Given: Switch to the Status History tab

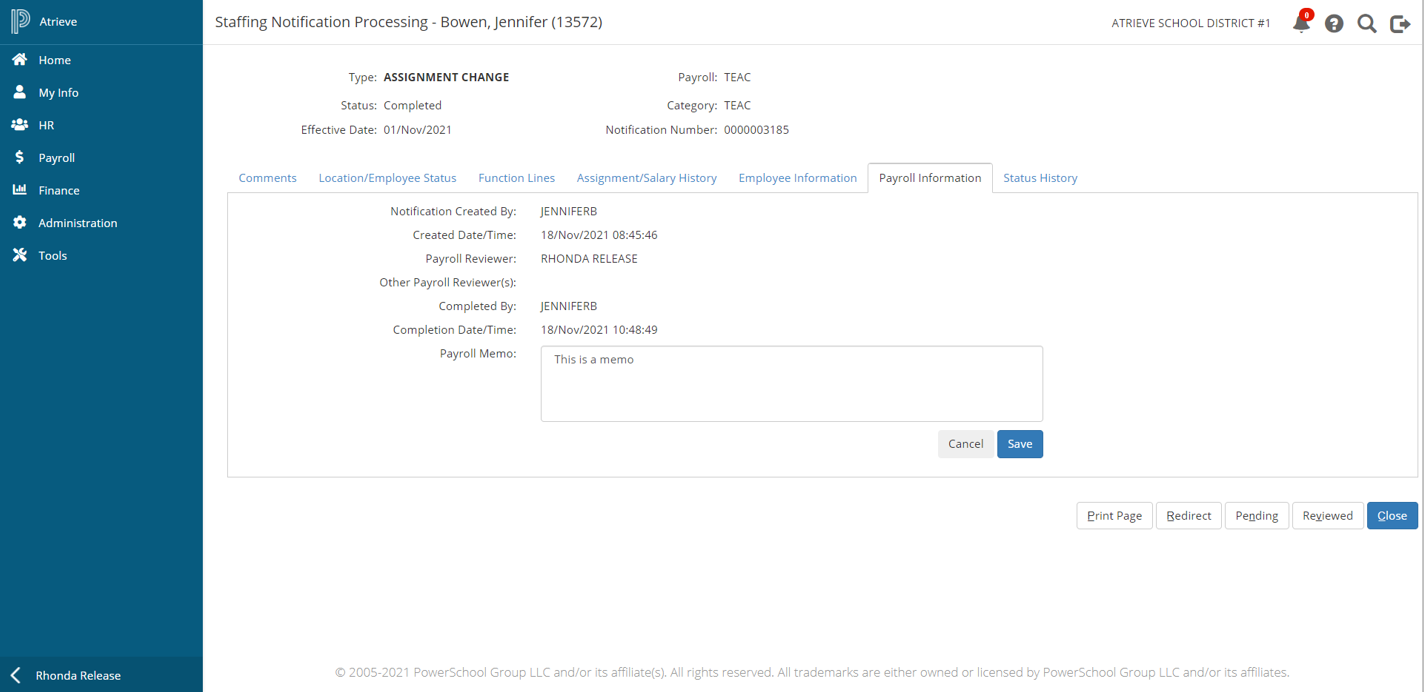Looking at the screenshot, I should (x=1040, y=178).
